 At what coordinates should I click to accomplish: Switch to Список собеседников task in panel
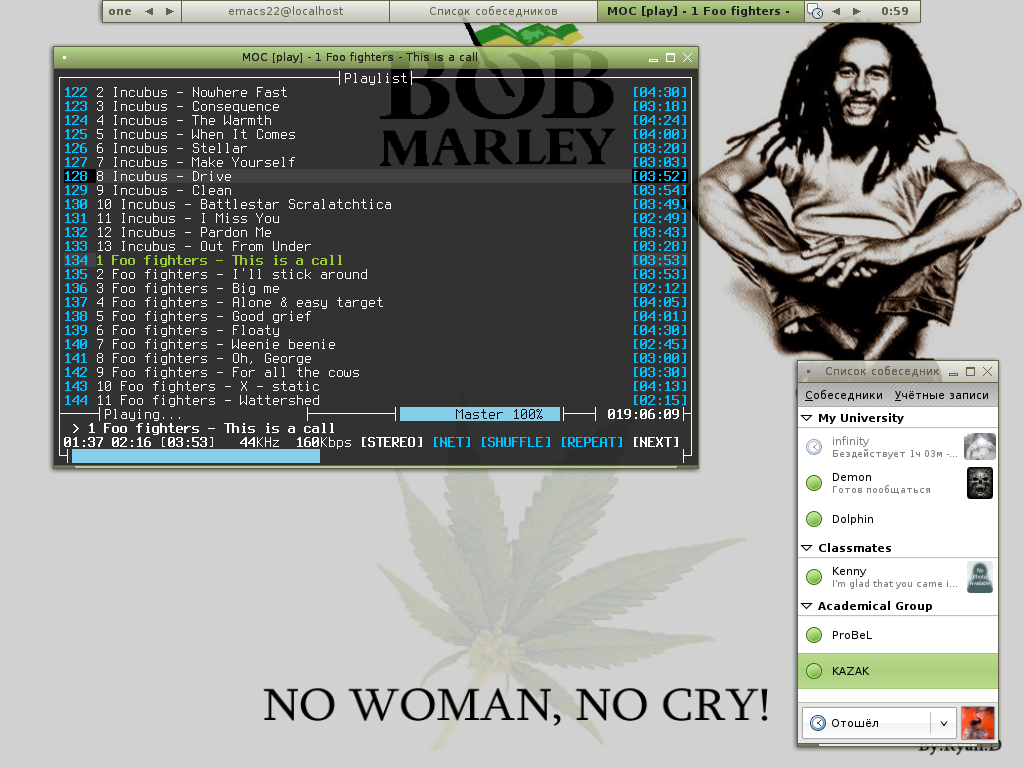pyautogui.click(x=493, y=11)
